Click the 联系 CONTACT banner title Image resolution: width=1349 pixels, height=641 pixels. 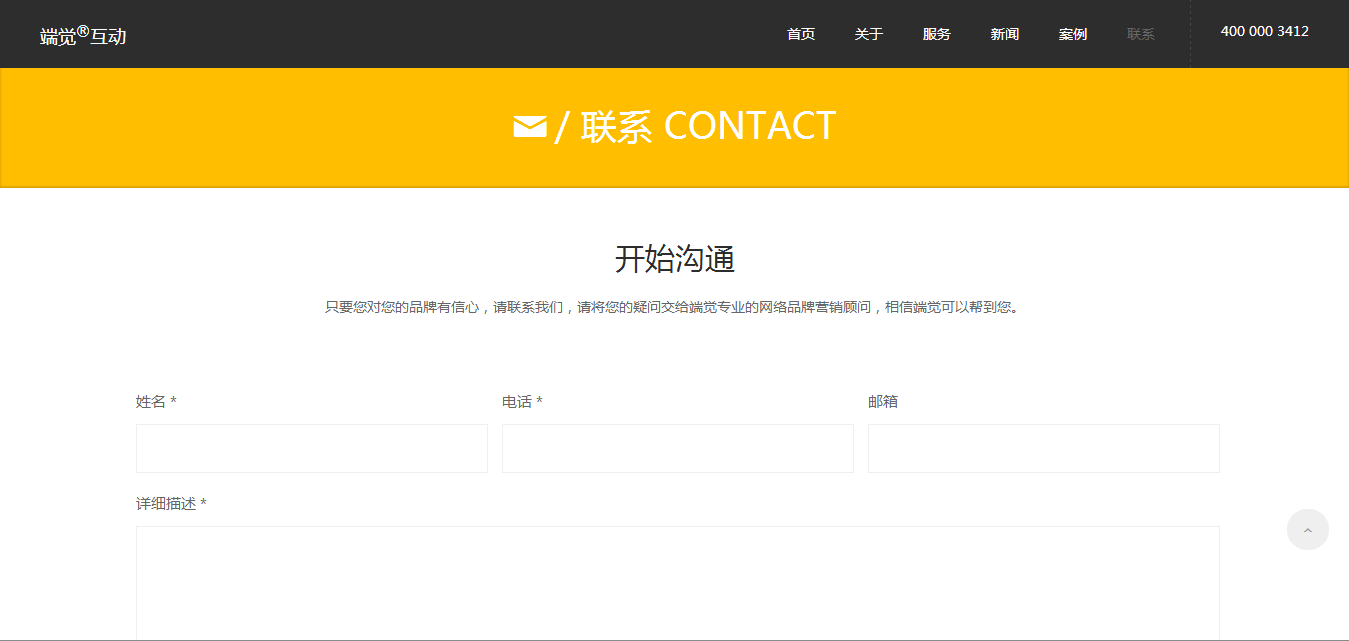(x=708, y=127)
